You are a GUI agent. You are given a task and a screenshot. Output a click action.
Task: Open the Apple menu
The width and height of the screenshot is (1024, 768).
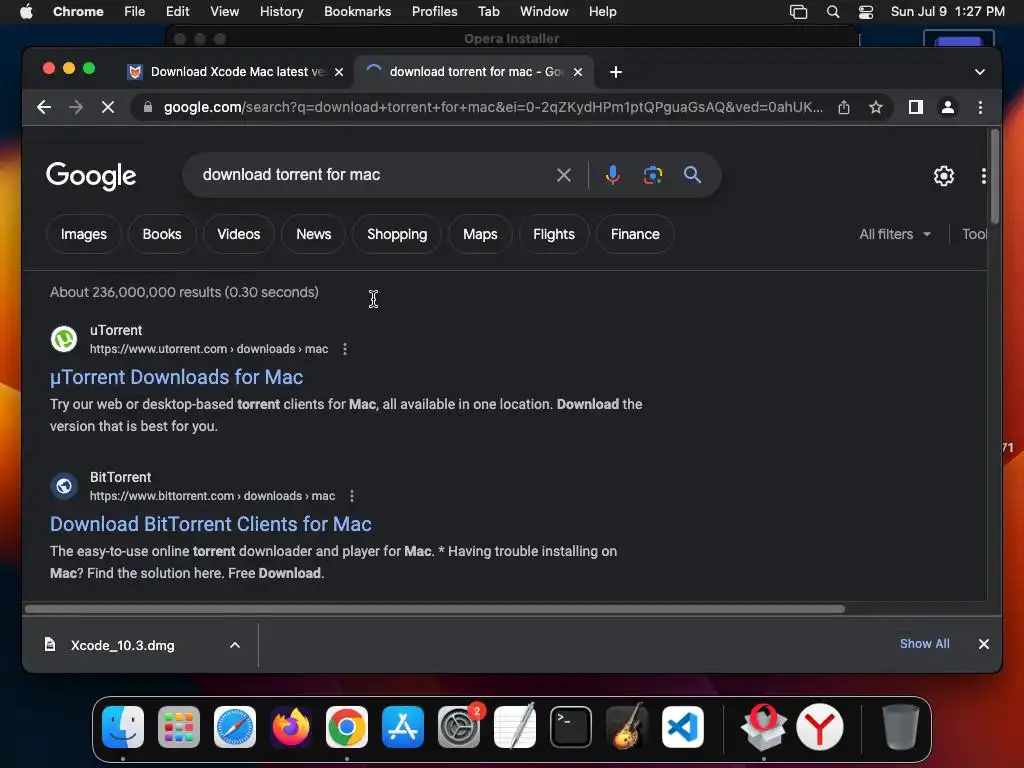point(26,12)
